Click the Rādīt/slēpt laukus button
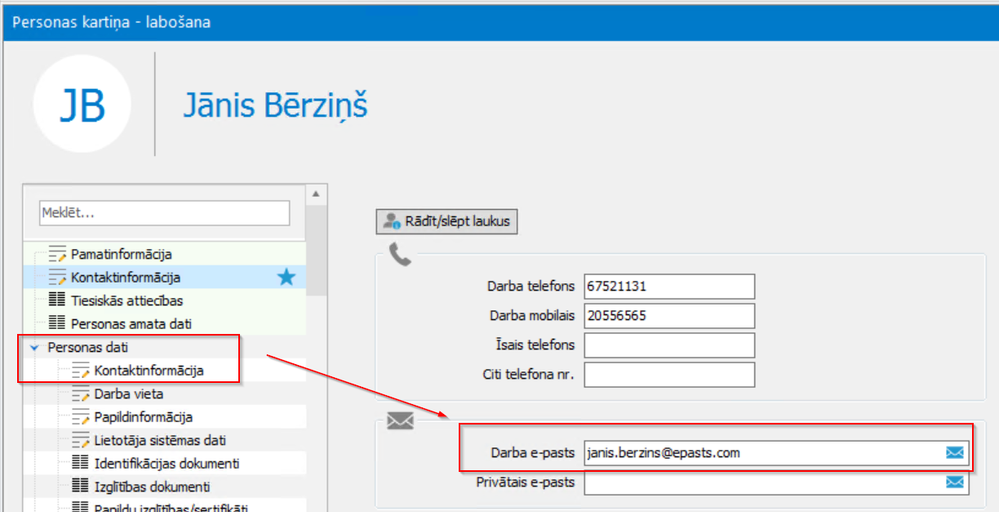The image size is (999, 512). click(447, 222)
